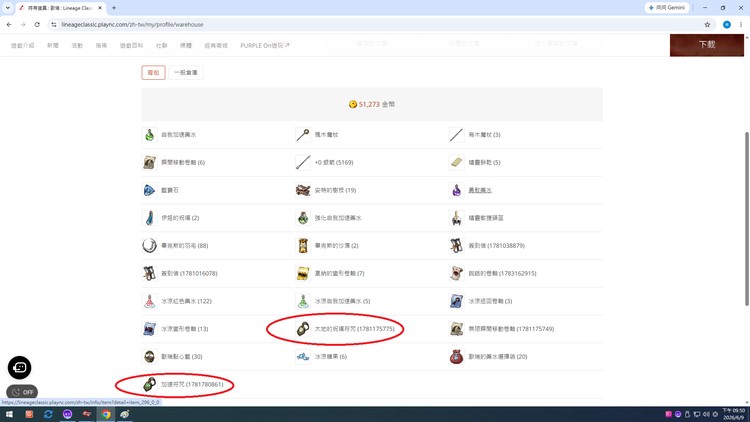
Task: Click the green 自我加速藥水 potion icon
Action: pyautogui.click(x=149, y=135)
